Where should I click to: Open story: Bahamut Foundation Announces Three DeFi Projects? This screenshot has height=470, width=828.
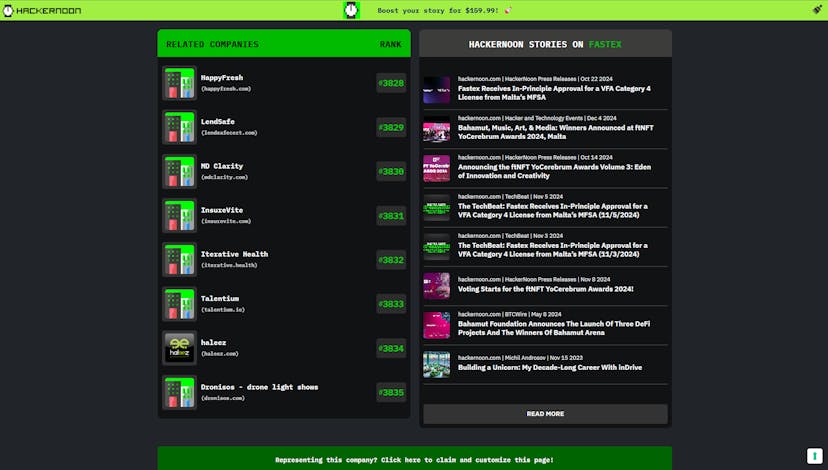554,328
